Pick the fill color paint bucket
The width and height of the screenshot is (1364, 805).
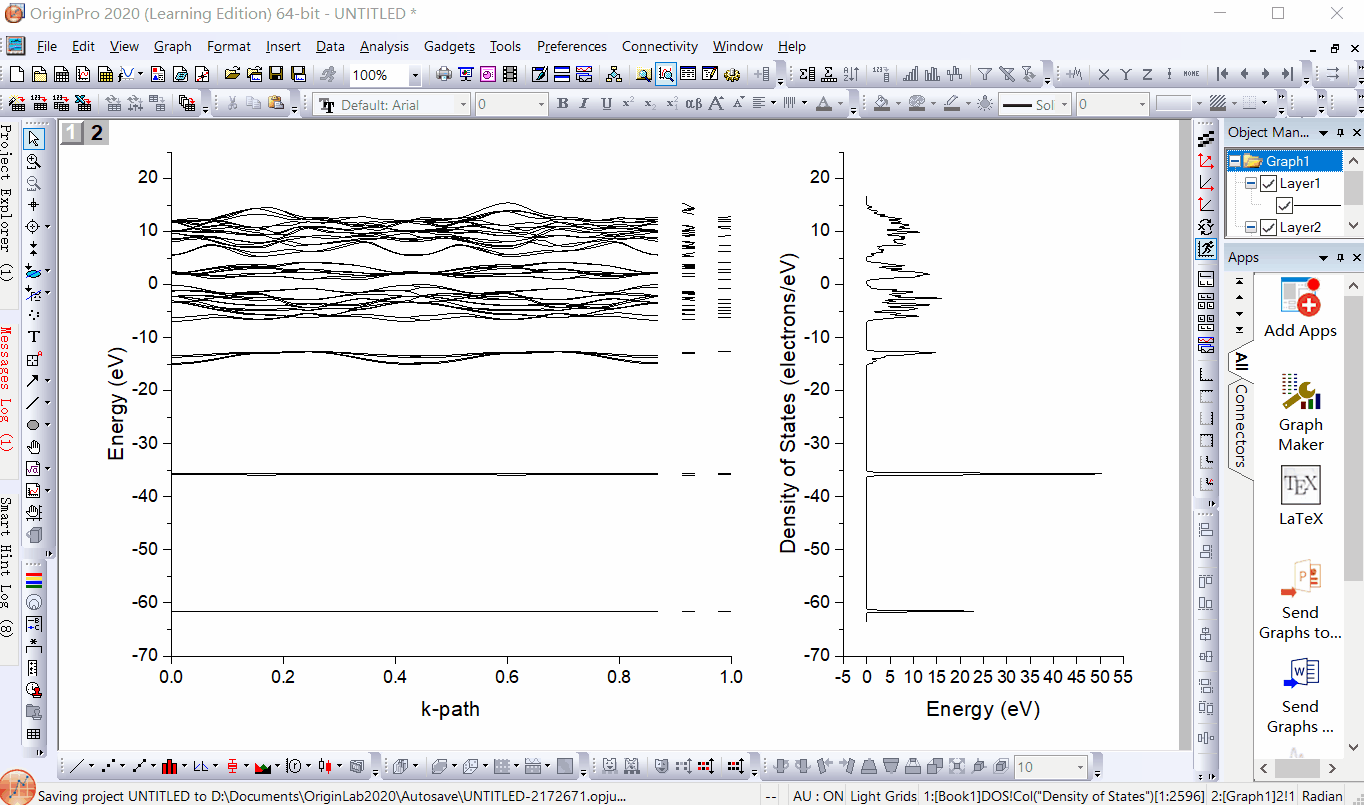(881, 104)
